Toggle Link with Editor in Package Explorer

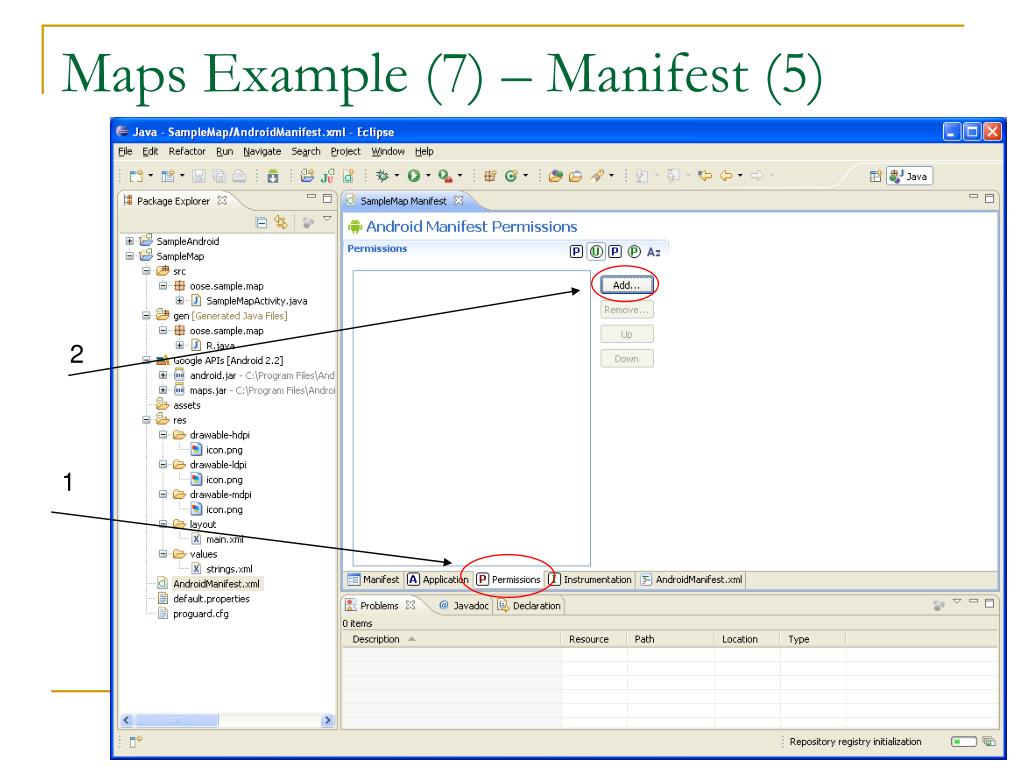(x=281, y=223)
